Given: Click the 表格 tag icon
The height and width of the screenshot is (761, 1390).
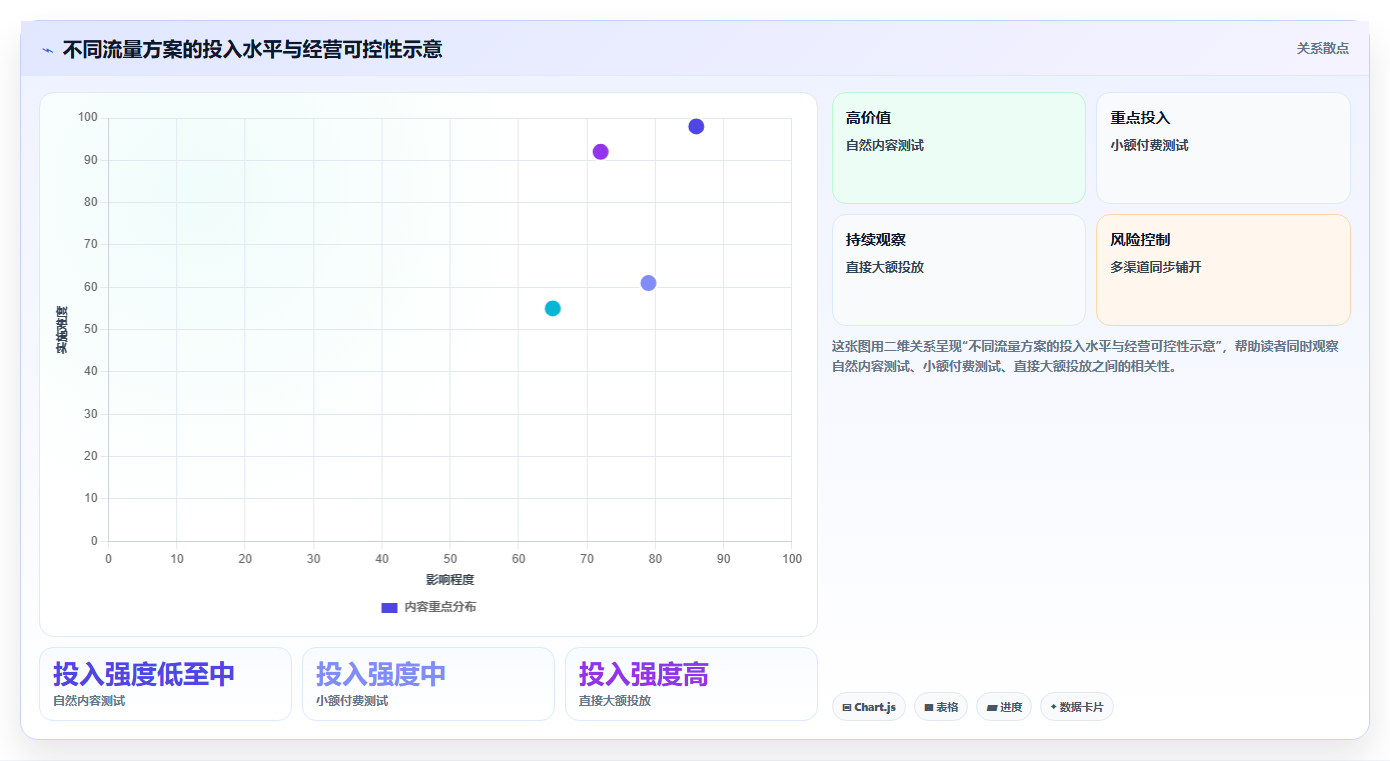Looking at the screenshot, I should [x=928, y=707].
